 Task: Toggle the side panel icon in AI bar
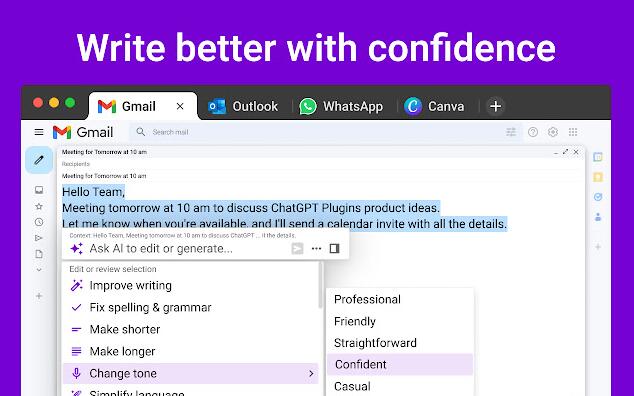[334, 248]
